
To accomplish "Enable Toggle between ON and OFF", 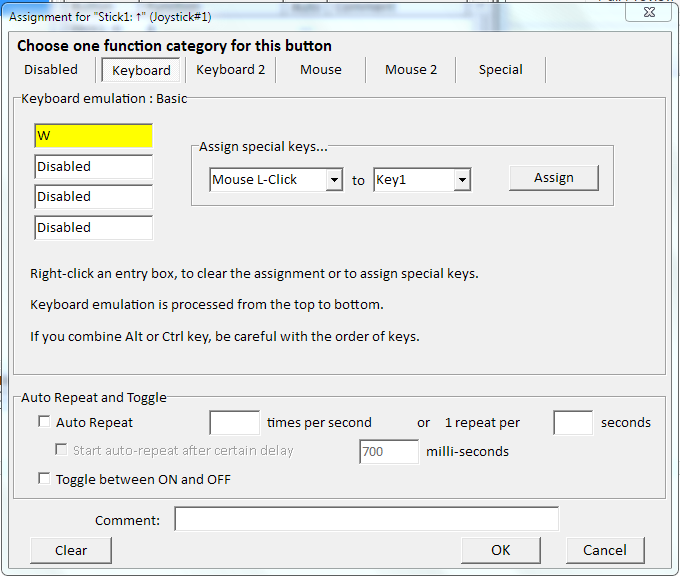I will tap(43, 480).
